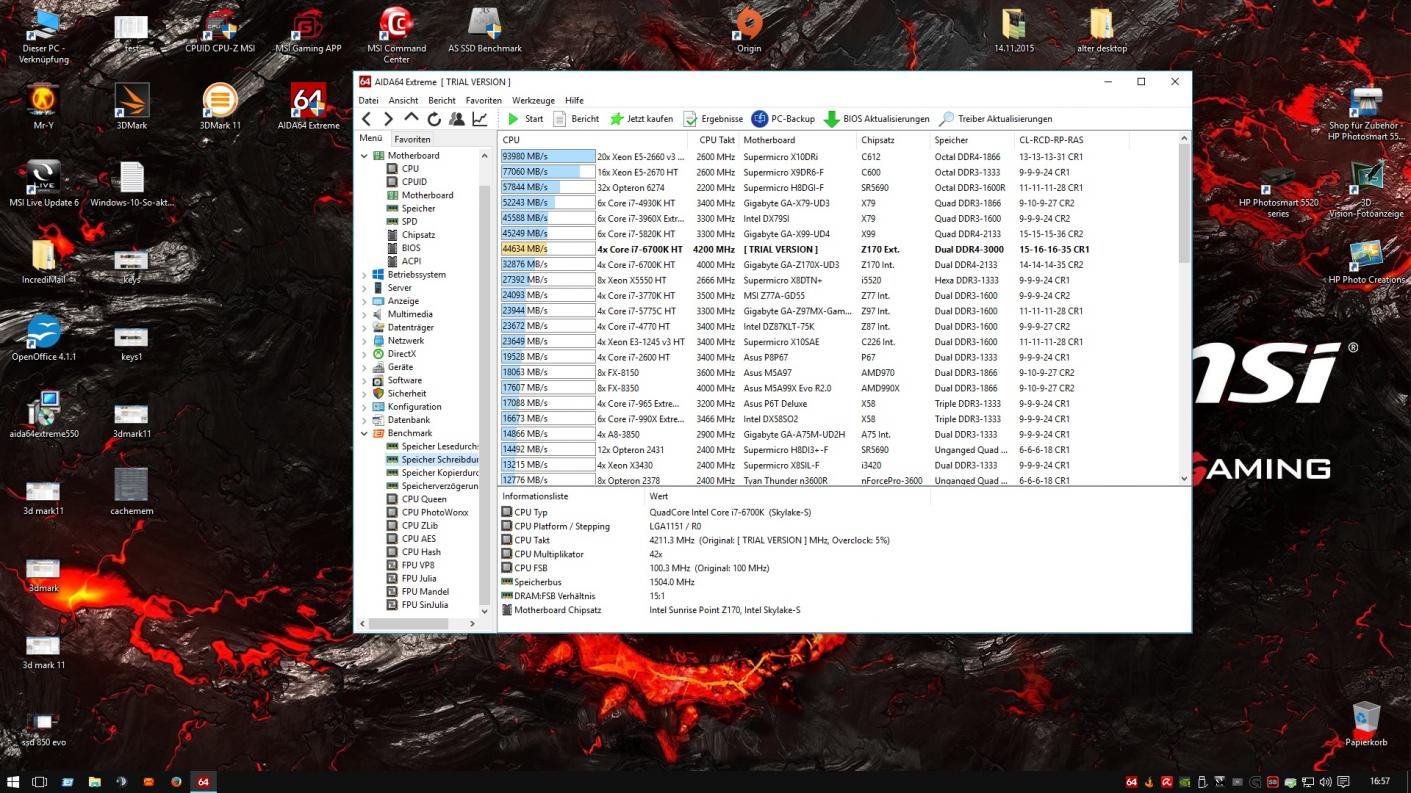The width and height of the screenshot is (1411, 793).
Task: Select the 44634 MB/s i7-6700K highlighted row
Action: coord(839,249)
